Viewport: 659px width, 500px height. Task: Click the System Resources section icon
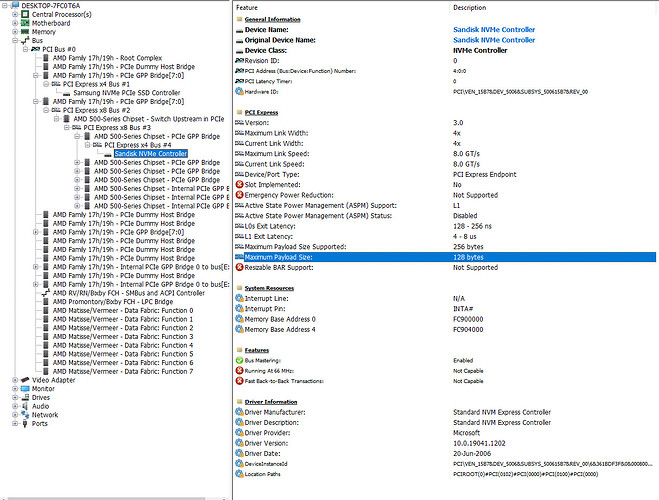239,288
